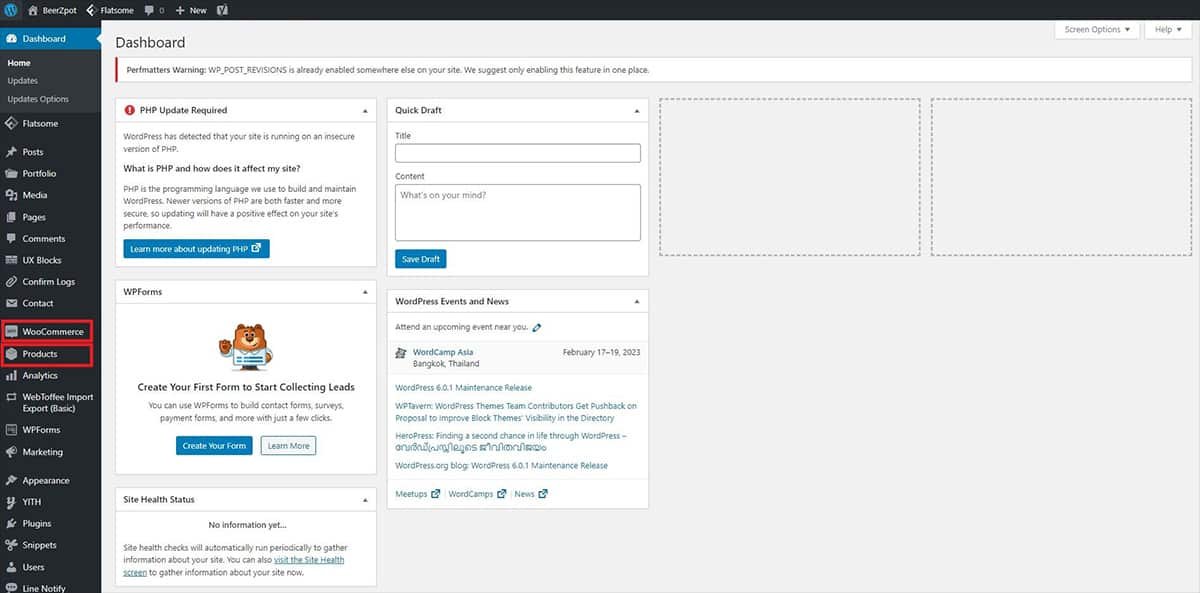Click into the Quick Draft Title field
This screenshot has height=593, width=1200.
pos(517,153)
